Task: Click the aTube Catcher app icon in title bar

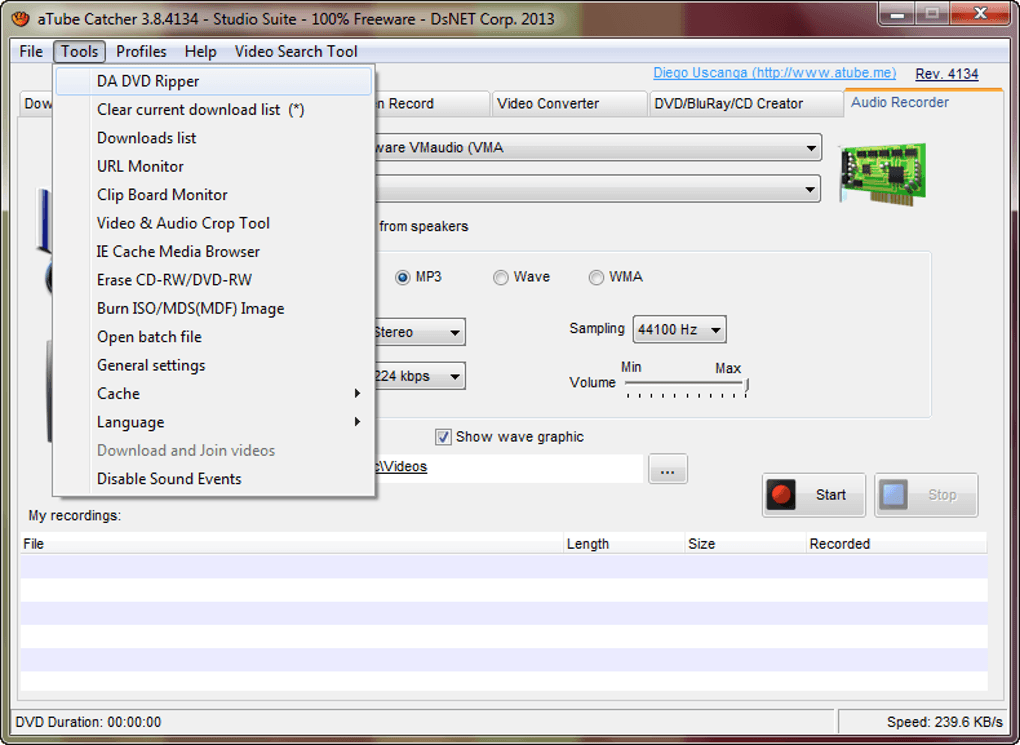Action: click(x=20, y=18)
